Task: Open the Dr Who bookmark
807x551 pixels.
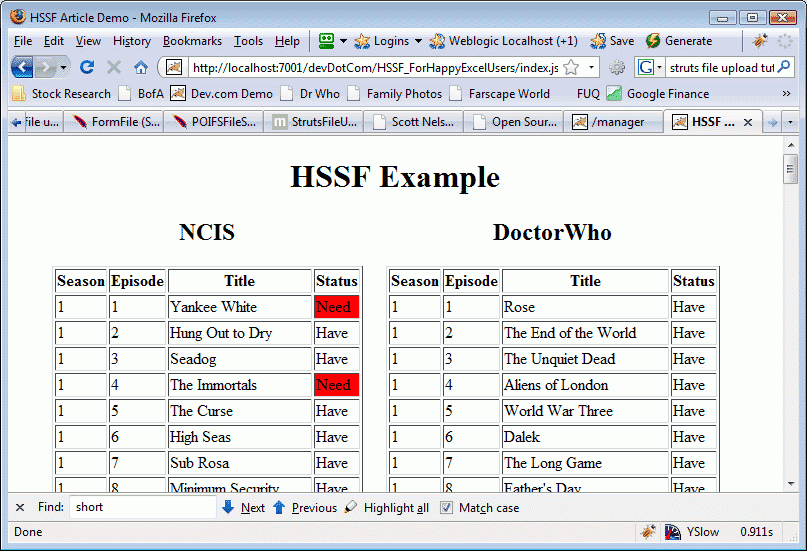Action: (310, 94)
